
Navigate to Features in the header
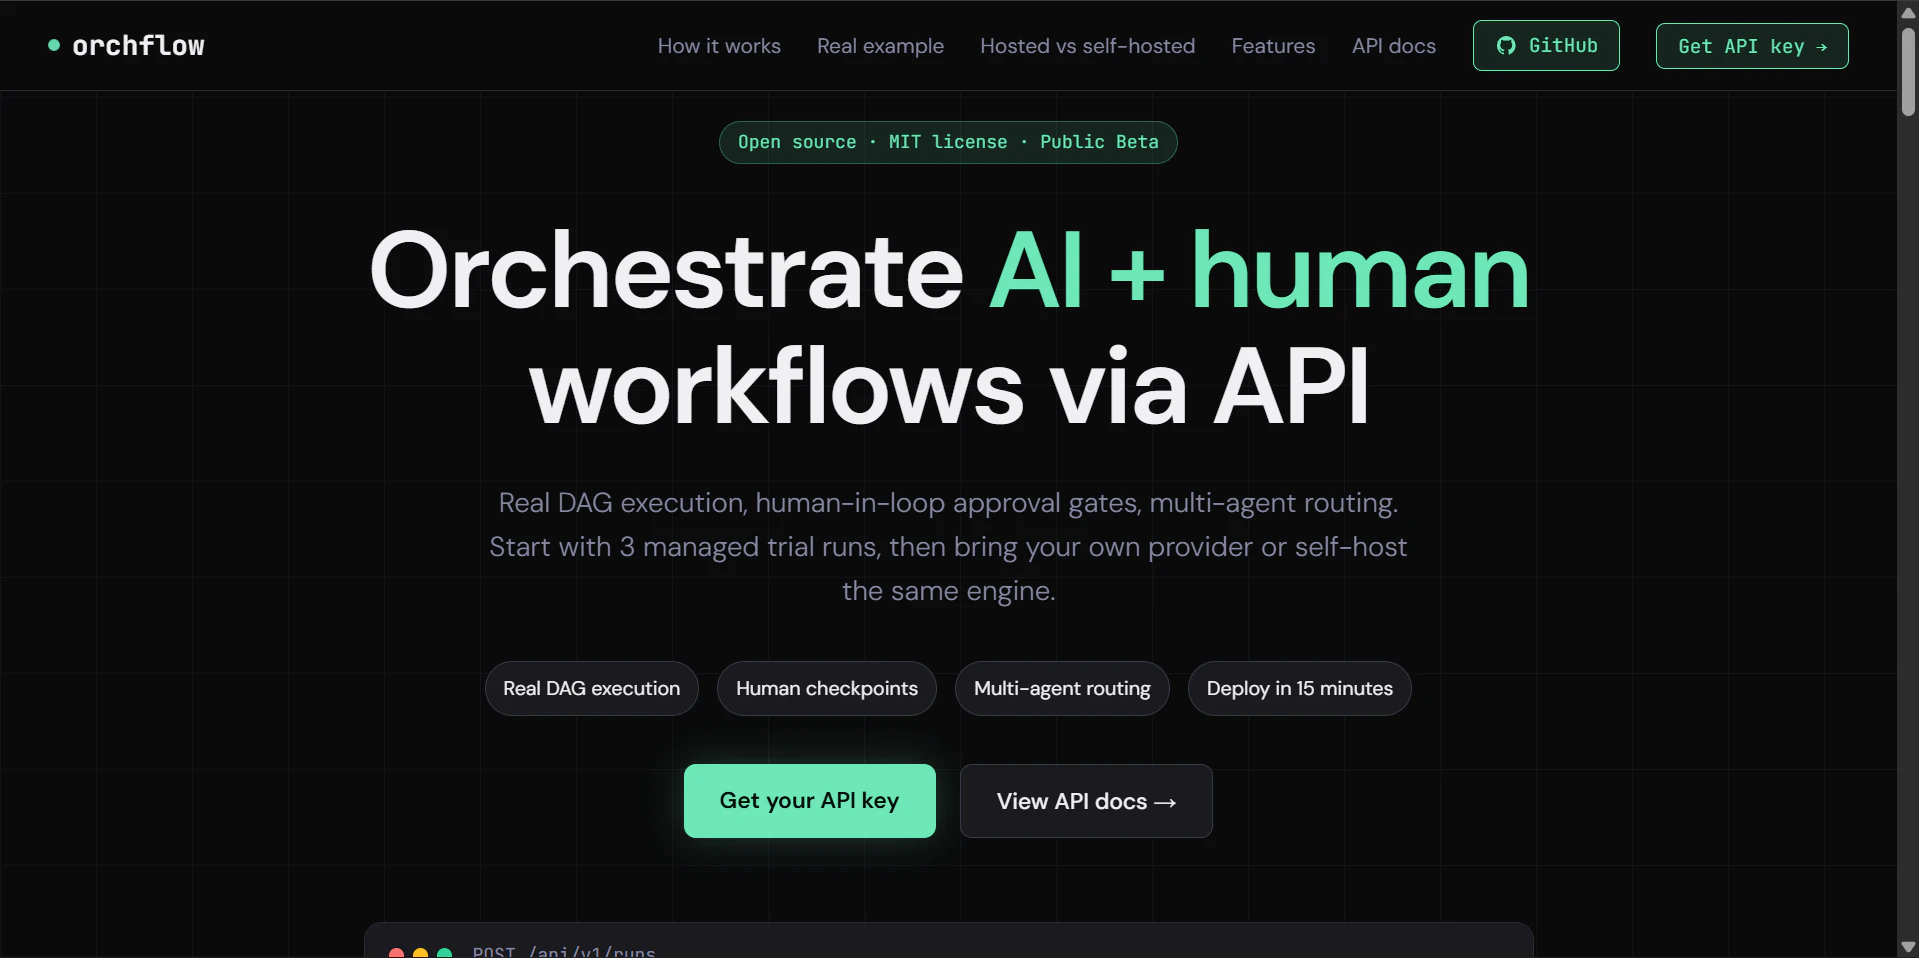[1273, 46]
